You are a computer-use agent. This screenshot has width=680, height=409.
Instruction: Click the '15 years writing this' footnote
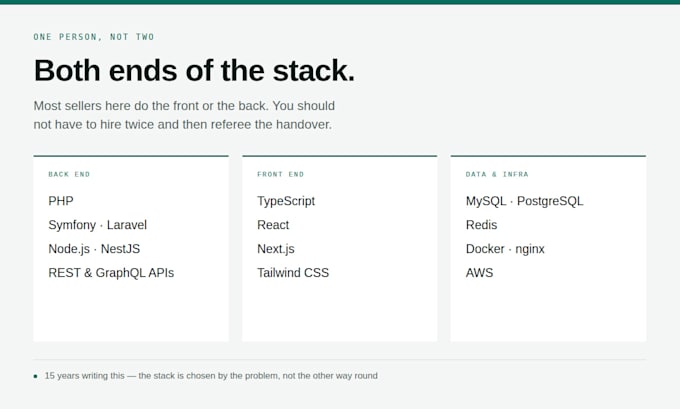click(x=211, y=376)
